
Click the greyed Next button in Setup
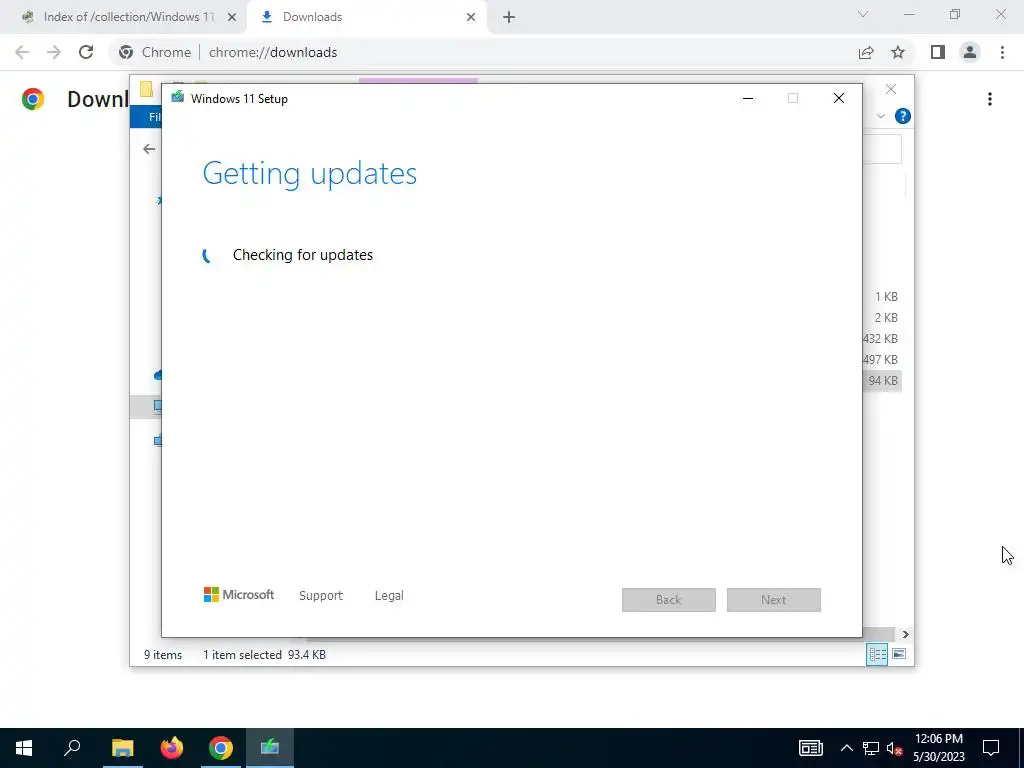[x=774, y=600]
